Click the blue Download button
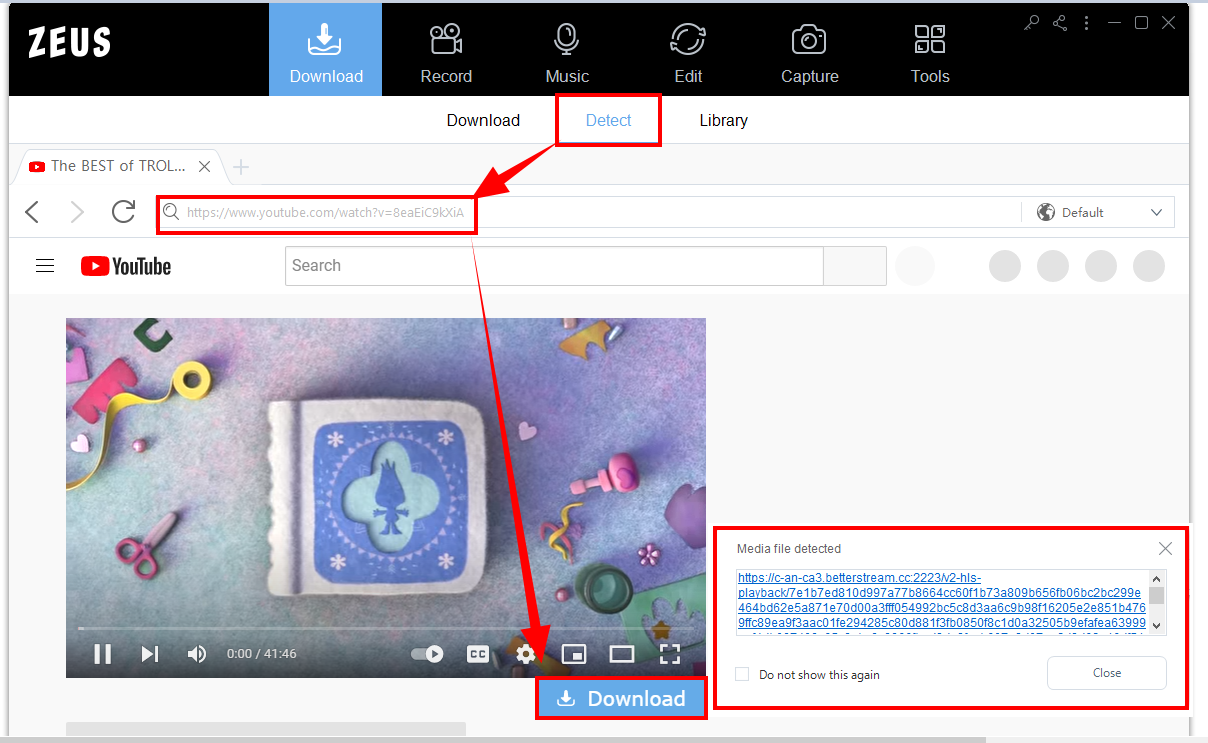This screenshot has height=743, width=1208. click(x=622, y=698)
